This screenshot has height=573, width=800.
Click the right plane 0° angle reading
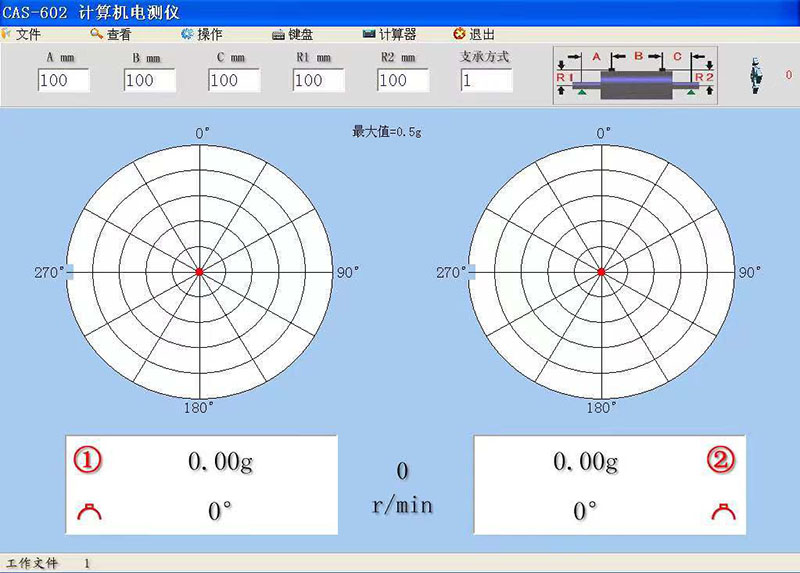click(x=585, y=511)
